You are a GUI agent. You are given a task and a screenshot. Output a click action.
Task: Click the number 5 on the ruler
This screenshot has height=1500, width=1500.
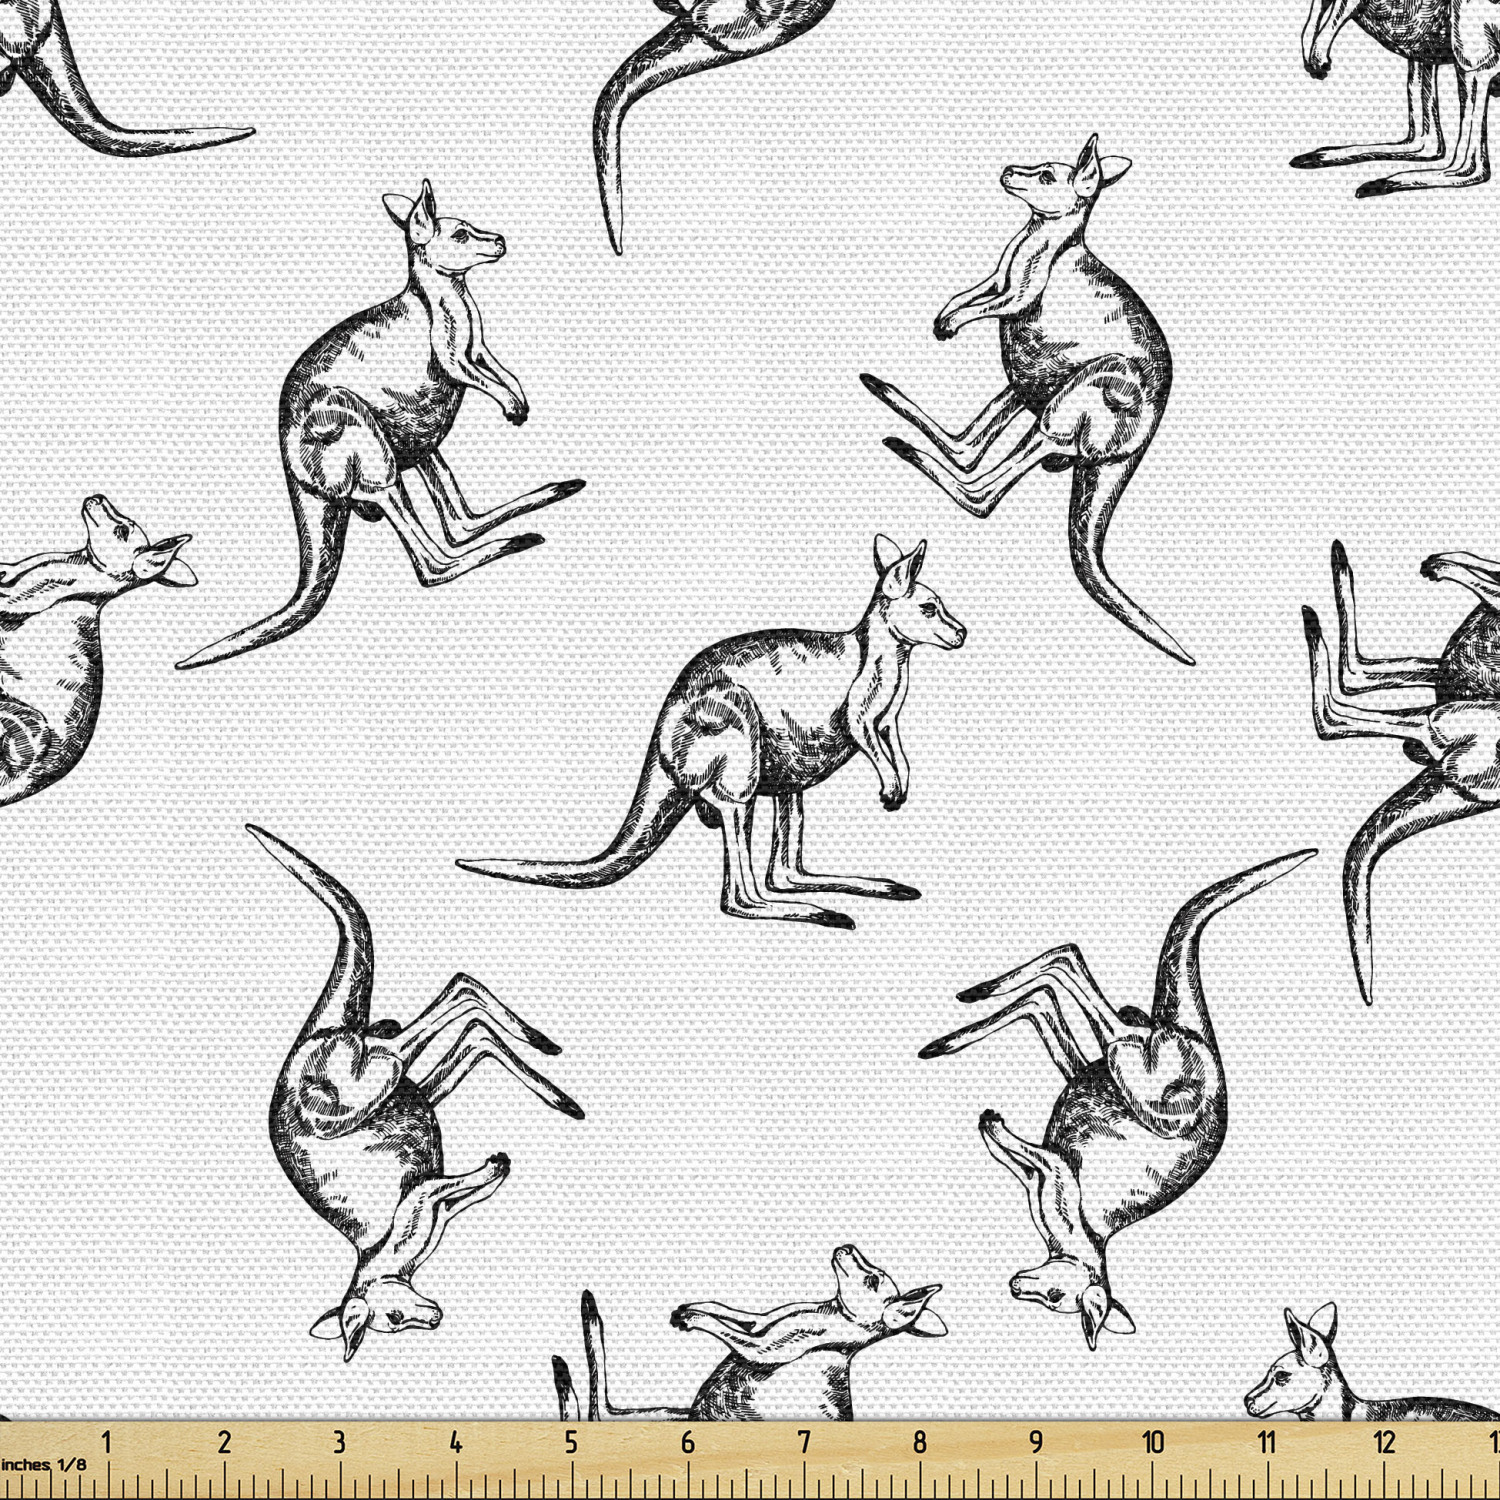571,1442
